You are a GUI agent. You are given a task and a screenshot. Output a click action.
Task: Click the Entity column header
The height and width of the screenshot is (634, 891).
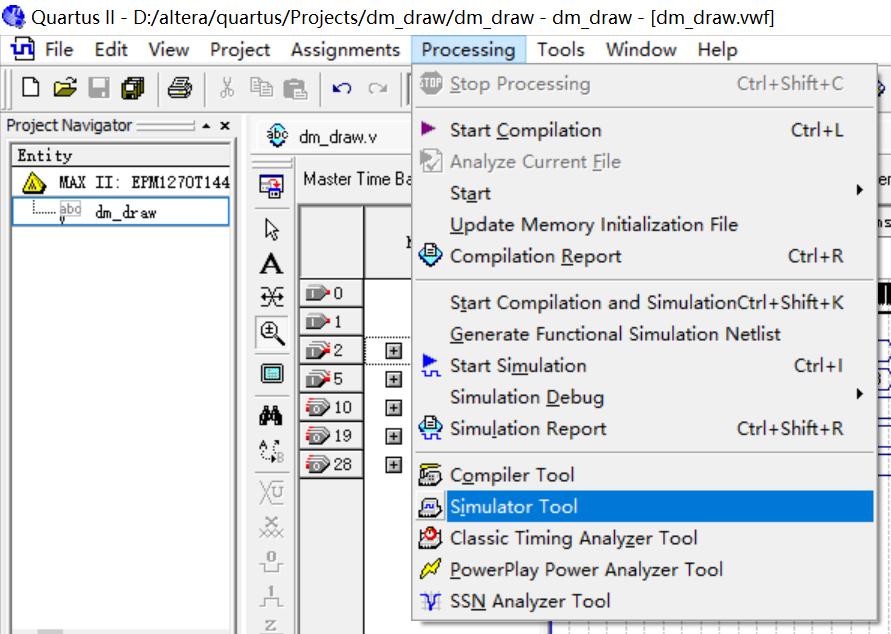pyautogui.click(x=120, y=155)
